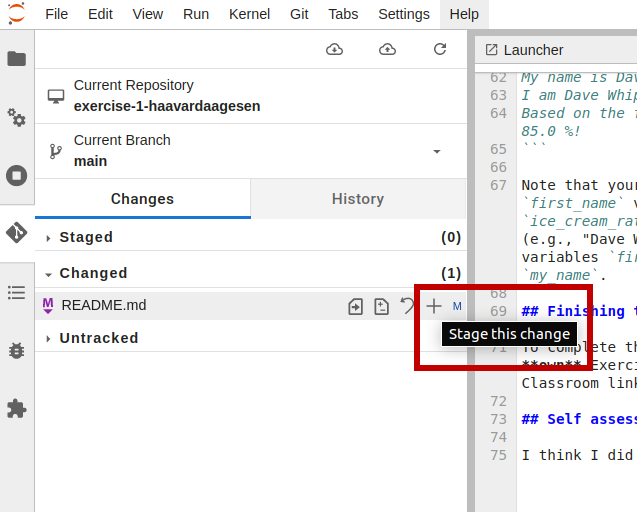Click the purple M markdown file icon
Viewport: 637px width, 512px height.
pyautogui.click(x=48, y=306)
